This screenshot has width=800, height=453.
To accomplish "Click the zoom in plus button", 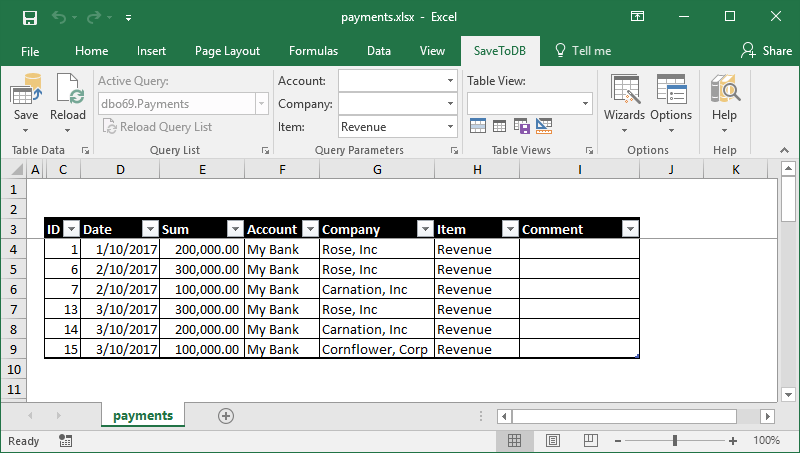I will [733, 441].
